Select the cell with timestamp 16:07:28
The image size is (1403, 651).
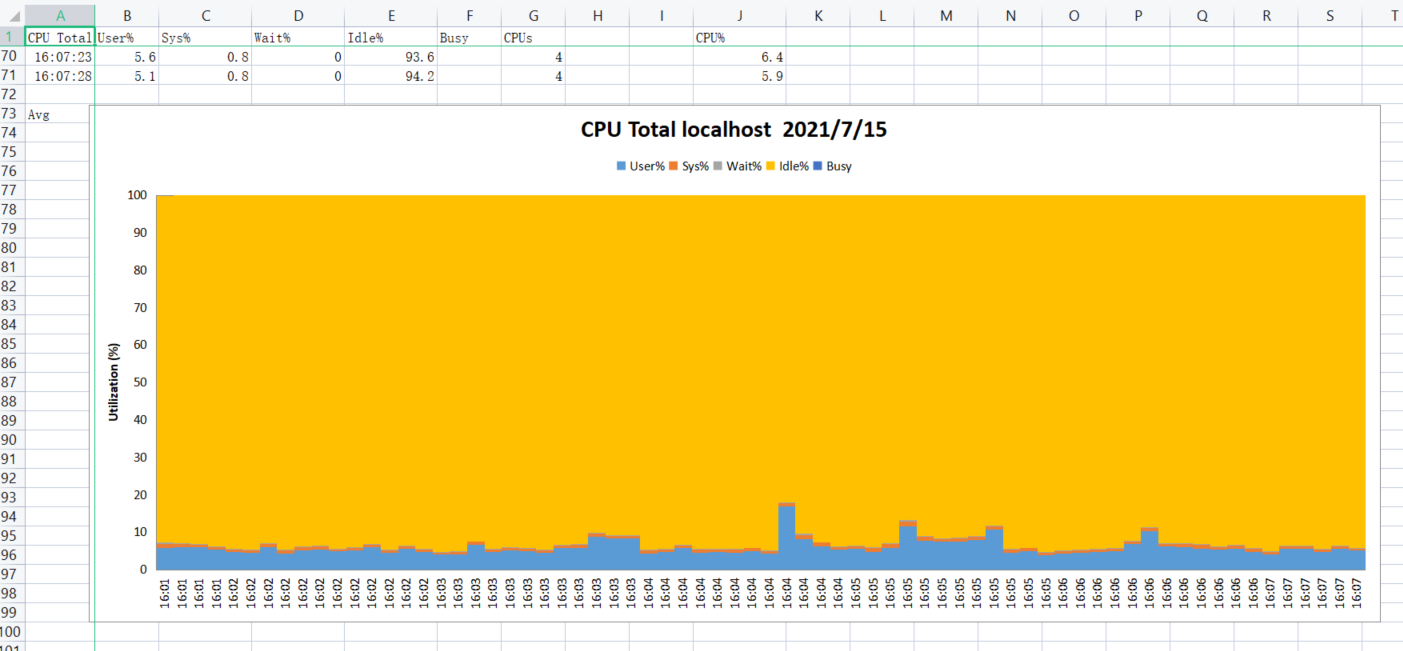click(60, 76)
